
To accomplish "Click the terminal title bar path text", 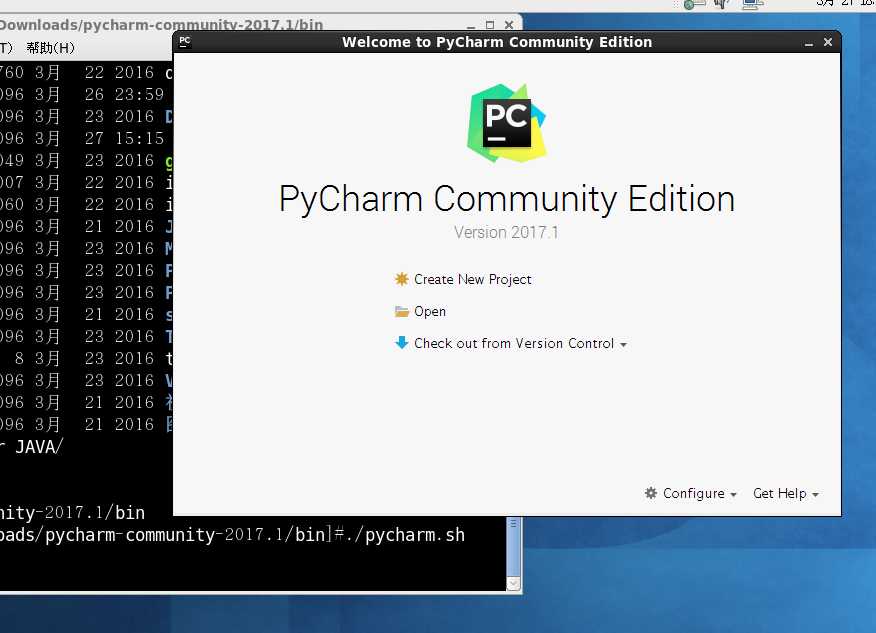I will click(161, 25).
